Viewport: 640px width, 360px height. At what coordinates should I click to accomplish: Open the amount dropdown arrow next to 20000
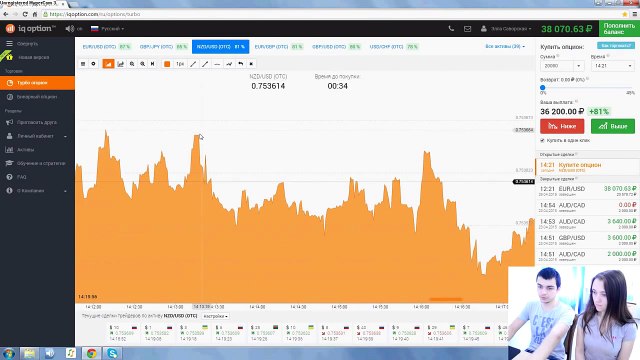(579, 66)
